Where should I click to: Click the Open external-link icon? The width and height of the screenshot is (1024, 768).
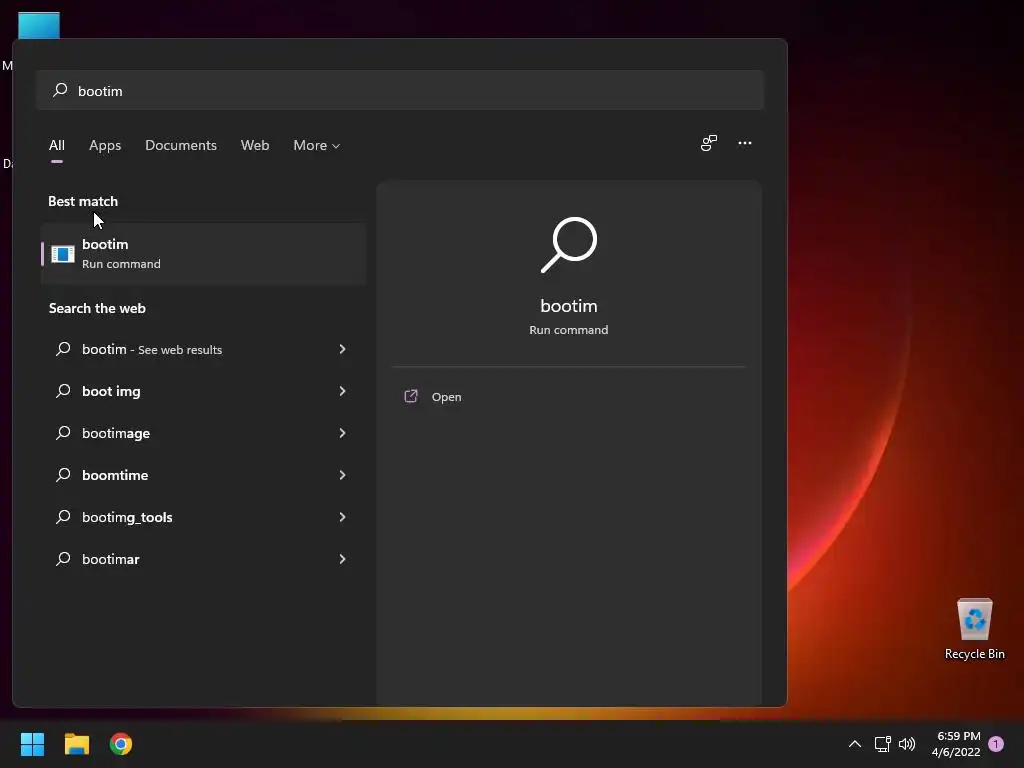coord(411,396)
